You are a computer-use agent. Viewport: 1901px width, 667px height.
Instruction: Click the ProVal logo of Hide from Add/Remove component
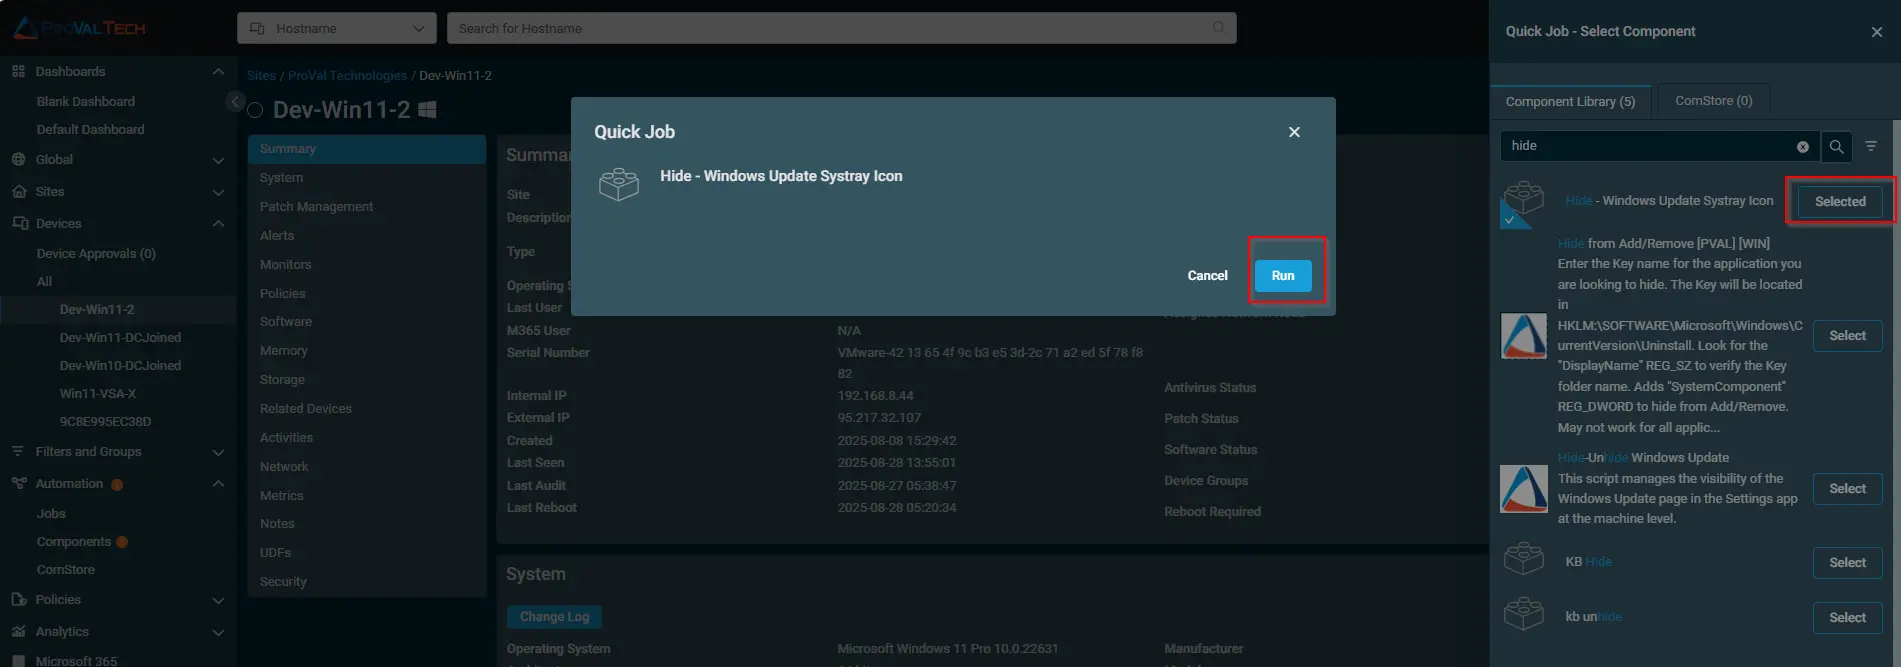[x=1523, y=336]
